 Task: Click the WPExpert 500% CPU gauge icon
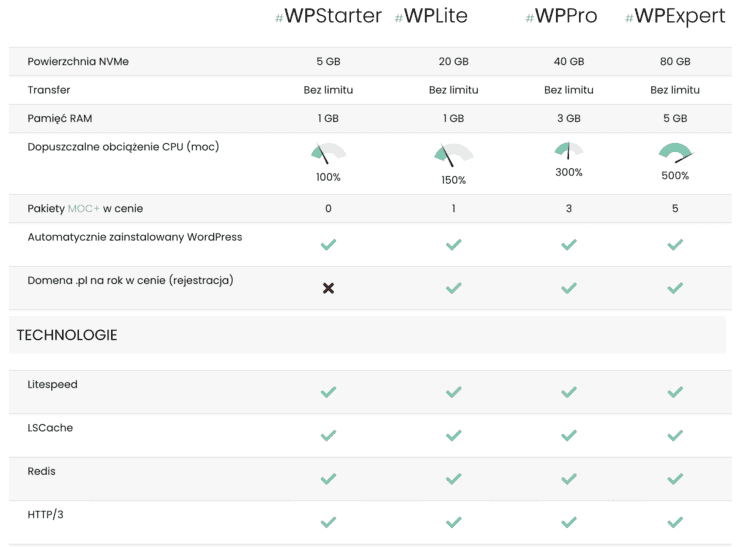[x=676, y=152]
